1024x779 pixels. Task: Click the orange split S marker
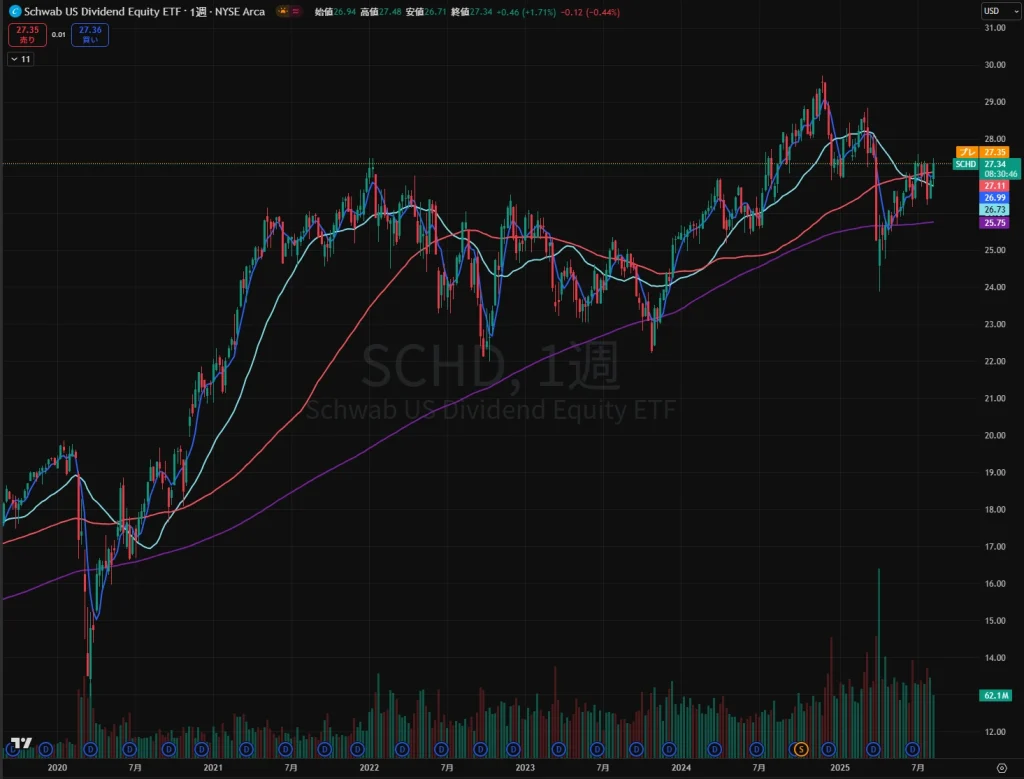pos(800,748)
